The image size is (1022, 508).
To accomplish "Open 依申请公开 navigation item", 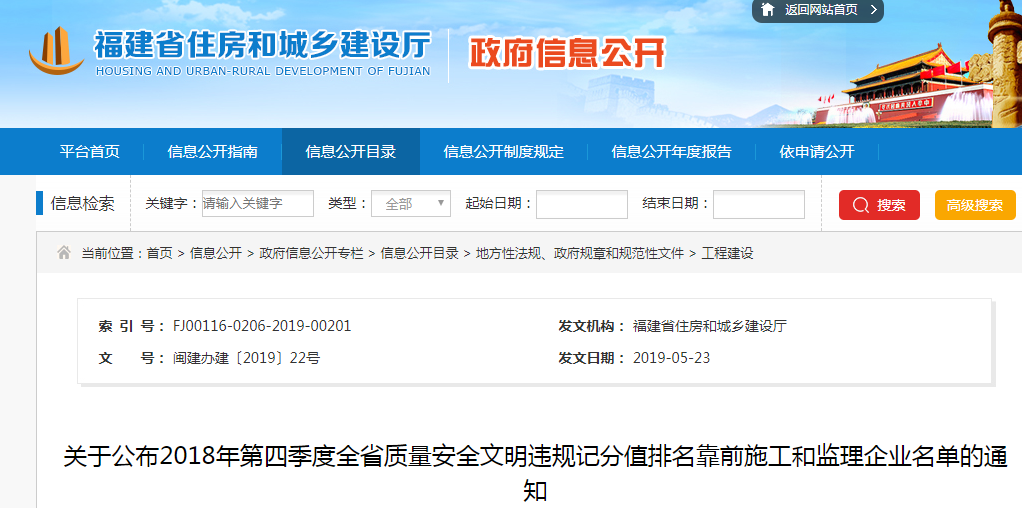I will click(x=817, y=152).
